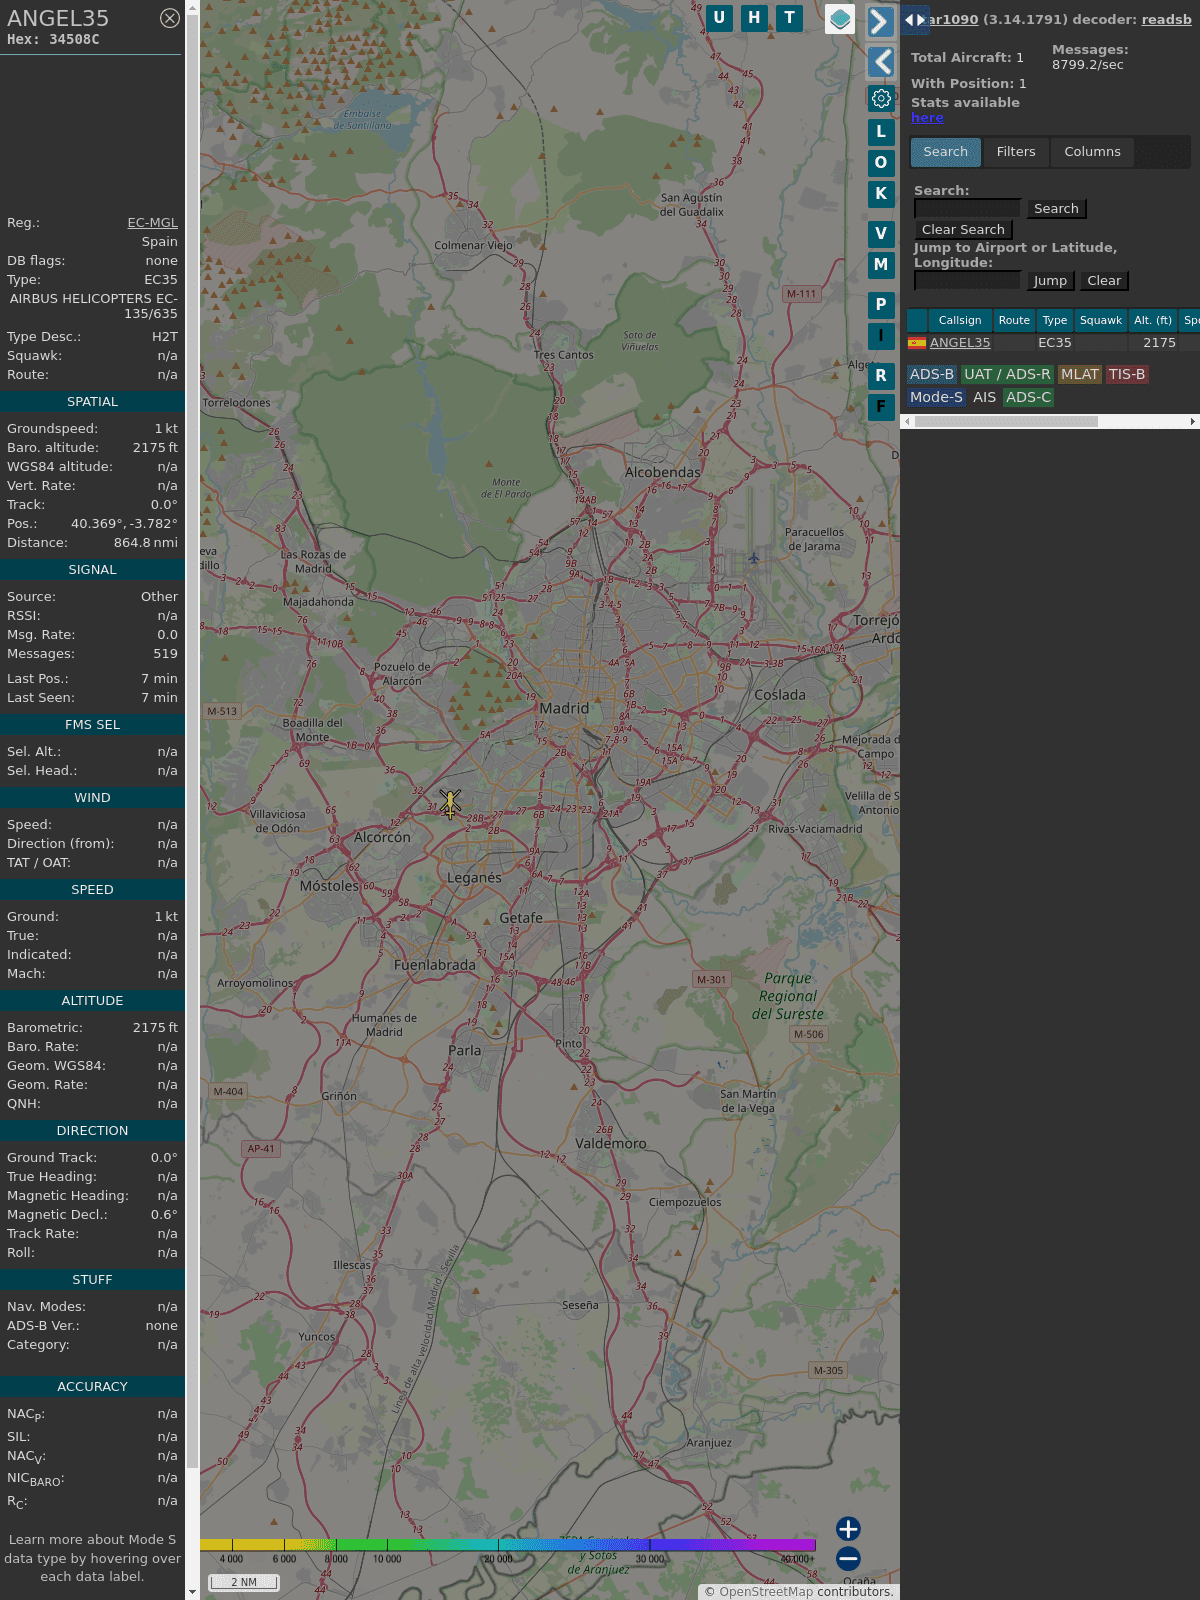Toggle the ADS-B source filter

[931, 374]
